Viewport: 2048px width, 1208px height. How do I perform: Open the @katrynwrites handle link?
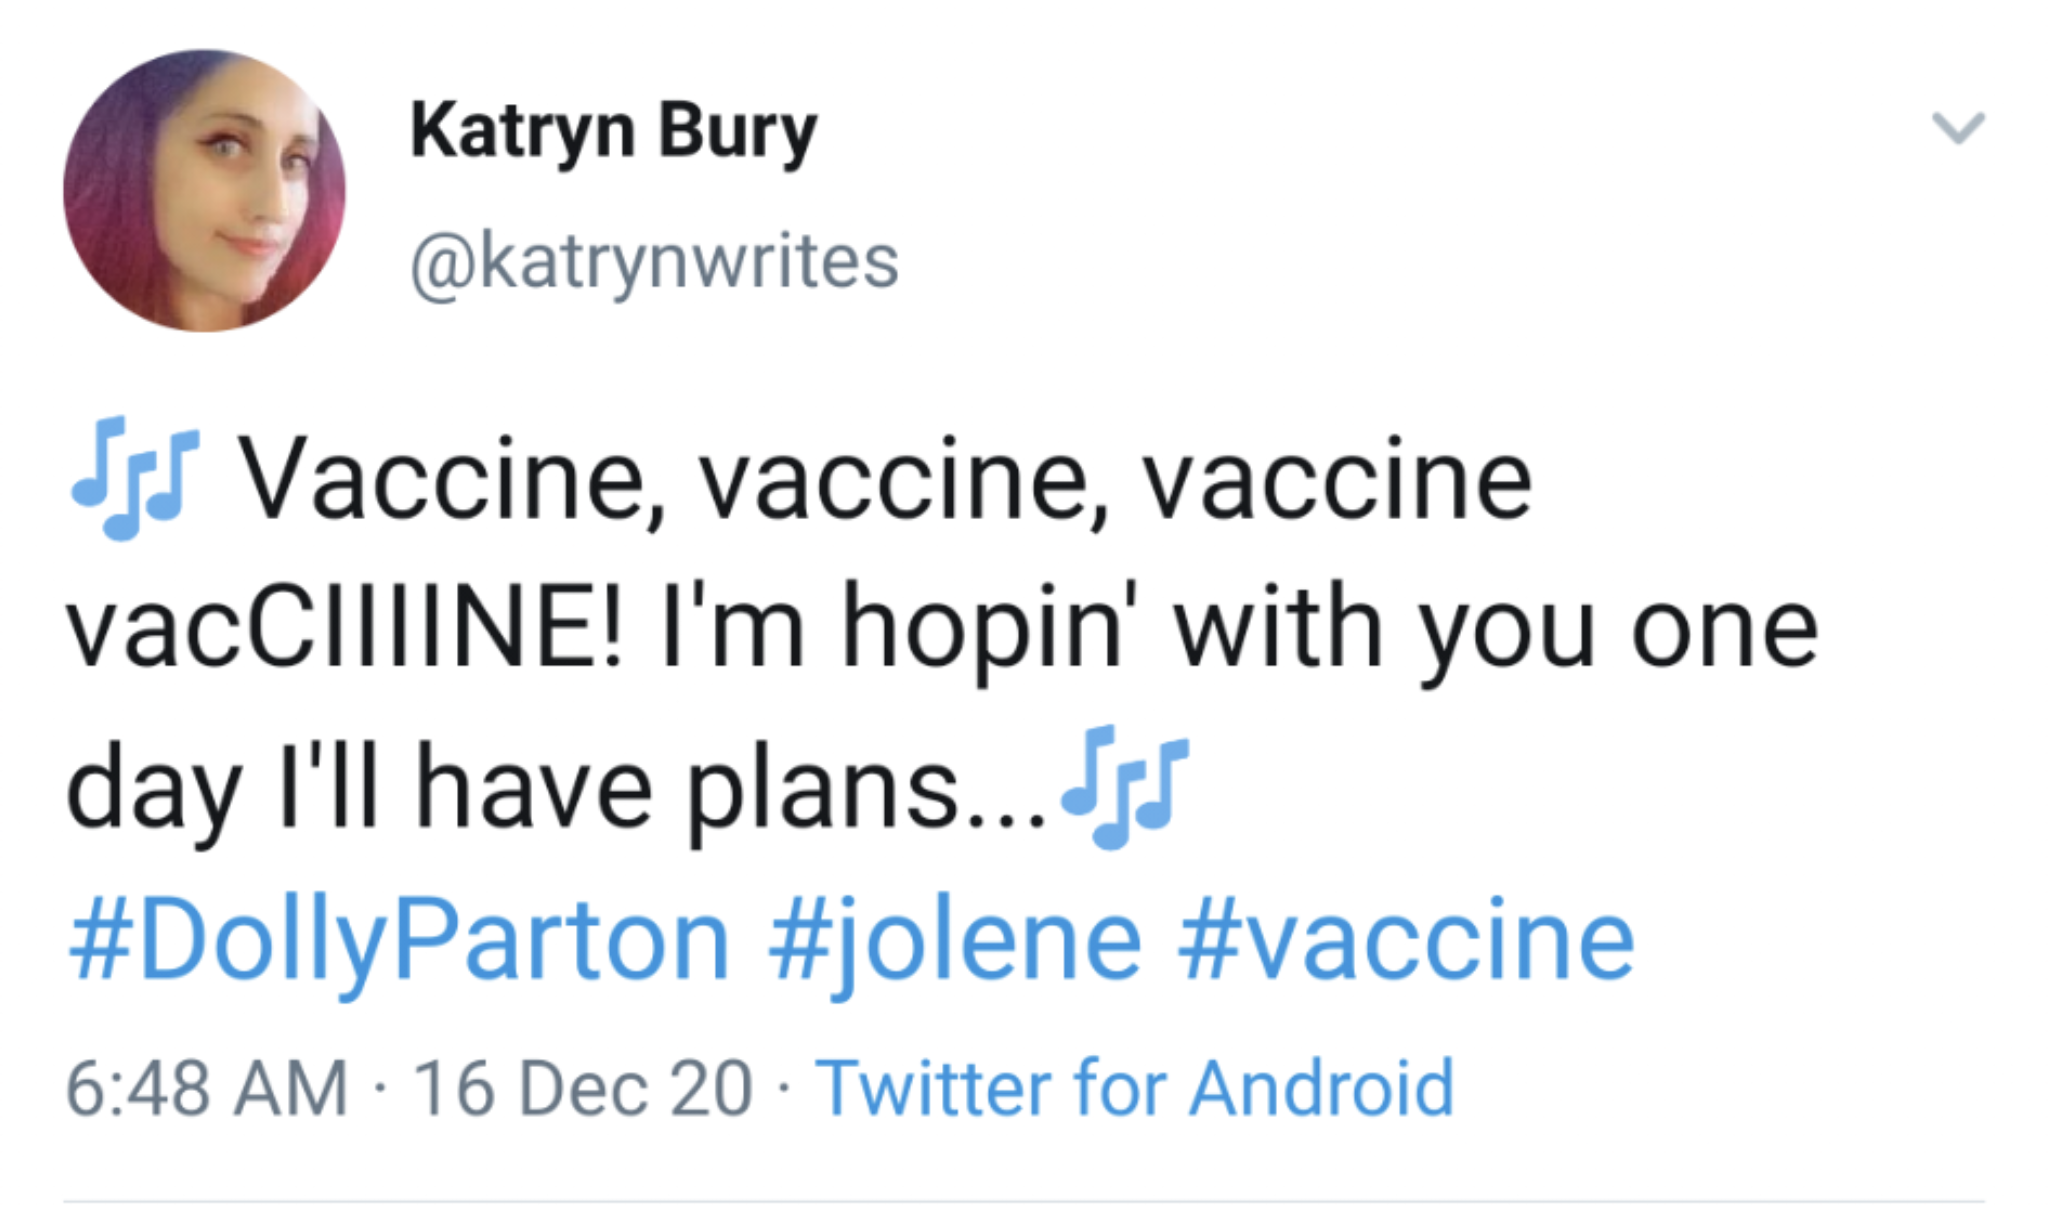[x=654, y=262]
